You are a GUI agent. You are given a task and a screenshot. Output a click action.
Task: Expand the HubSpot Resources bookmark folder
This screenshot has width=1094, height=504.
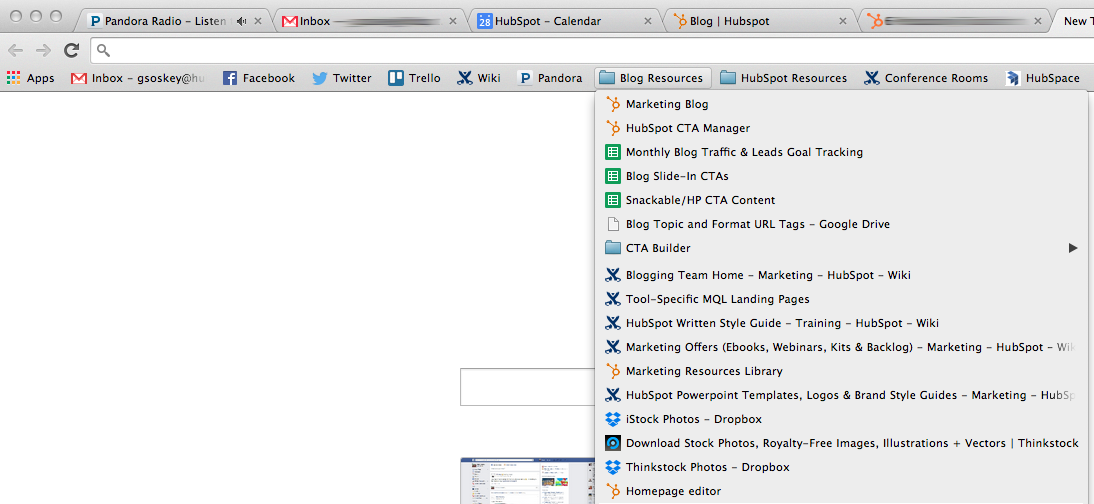coord(783,78)
